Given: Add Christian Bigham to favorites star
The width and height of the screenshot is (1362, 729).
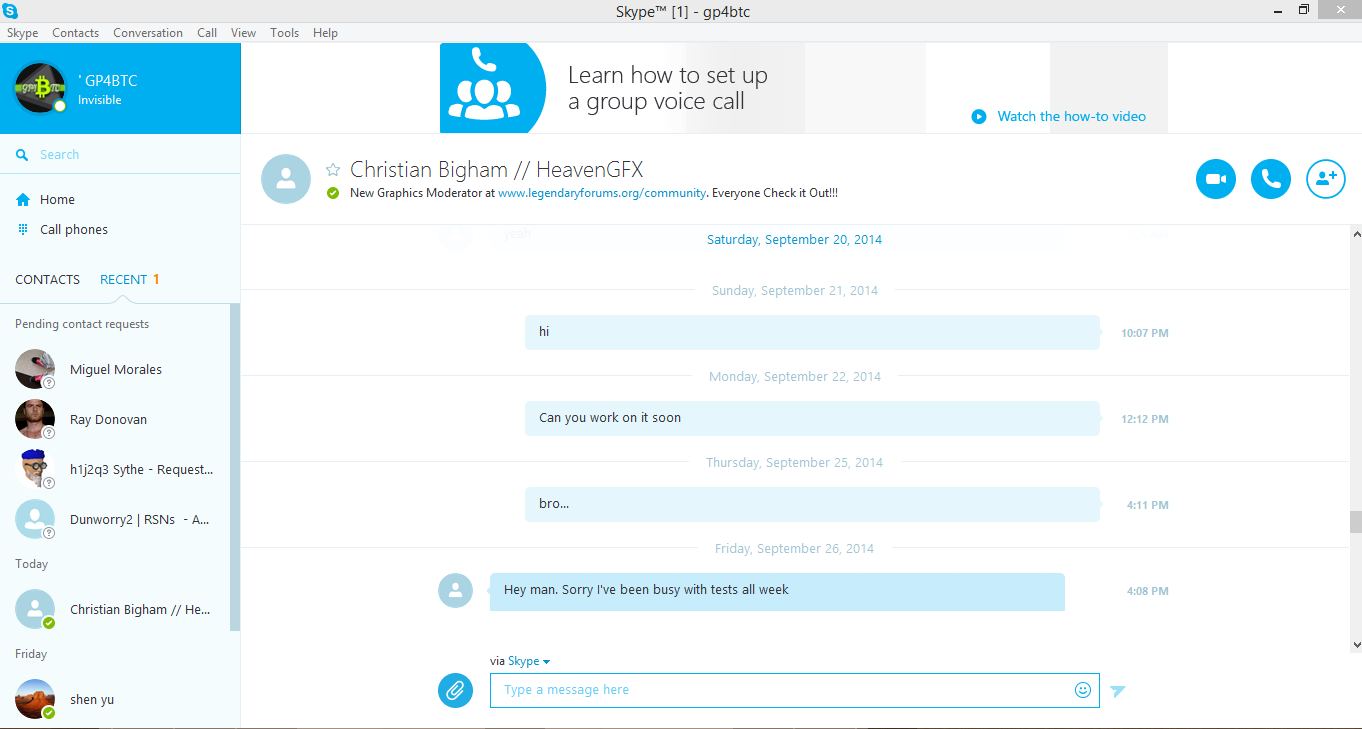Looking at the screenshot, I should coord(333,169).
